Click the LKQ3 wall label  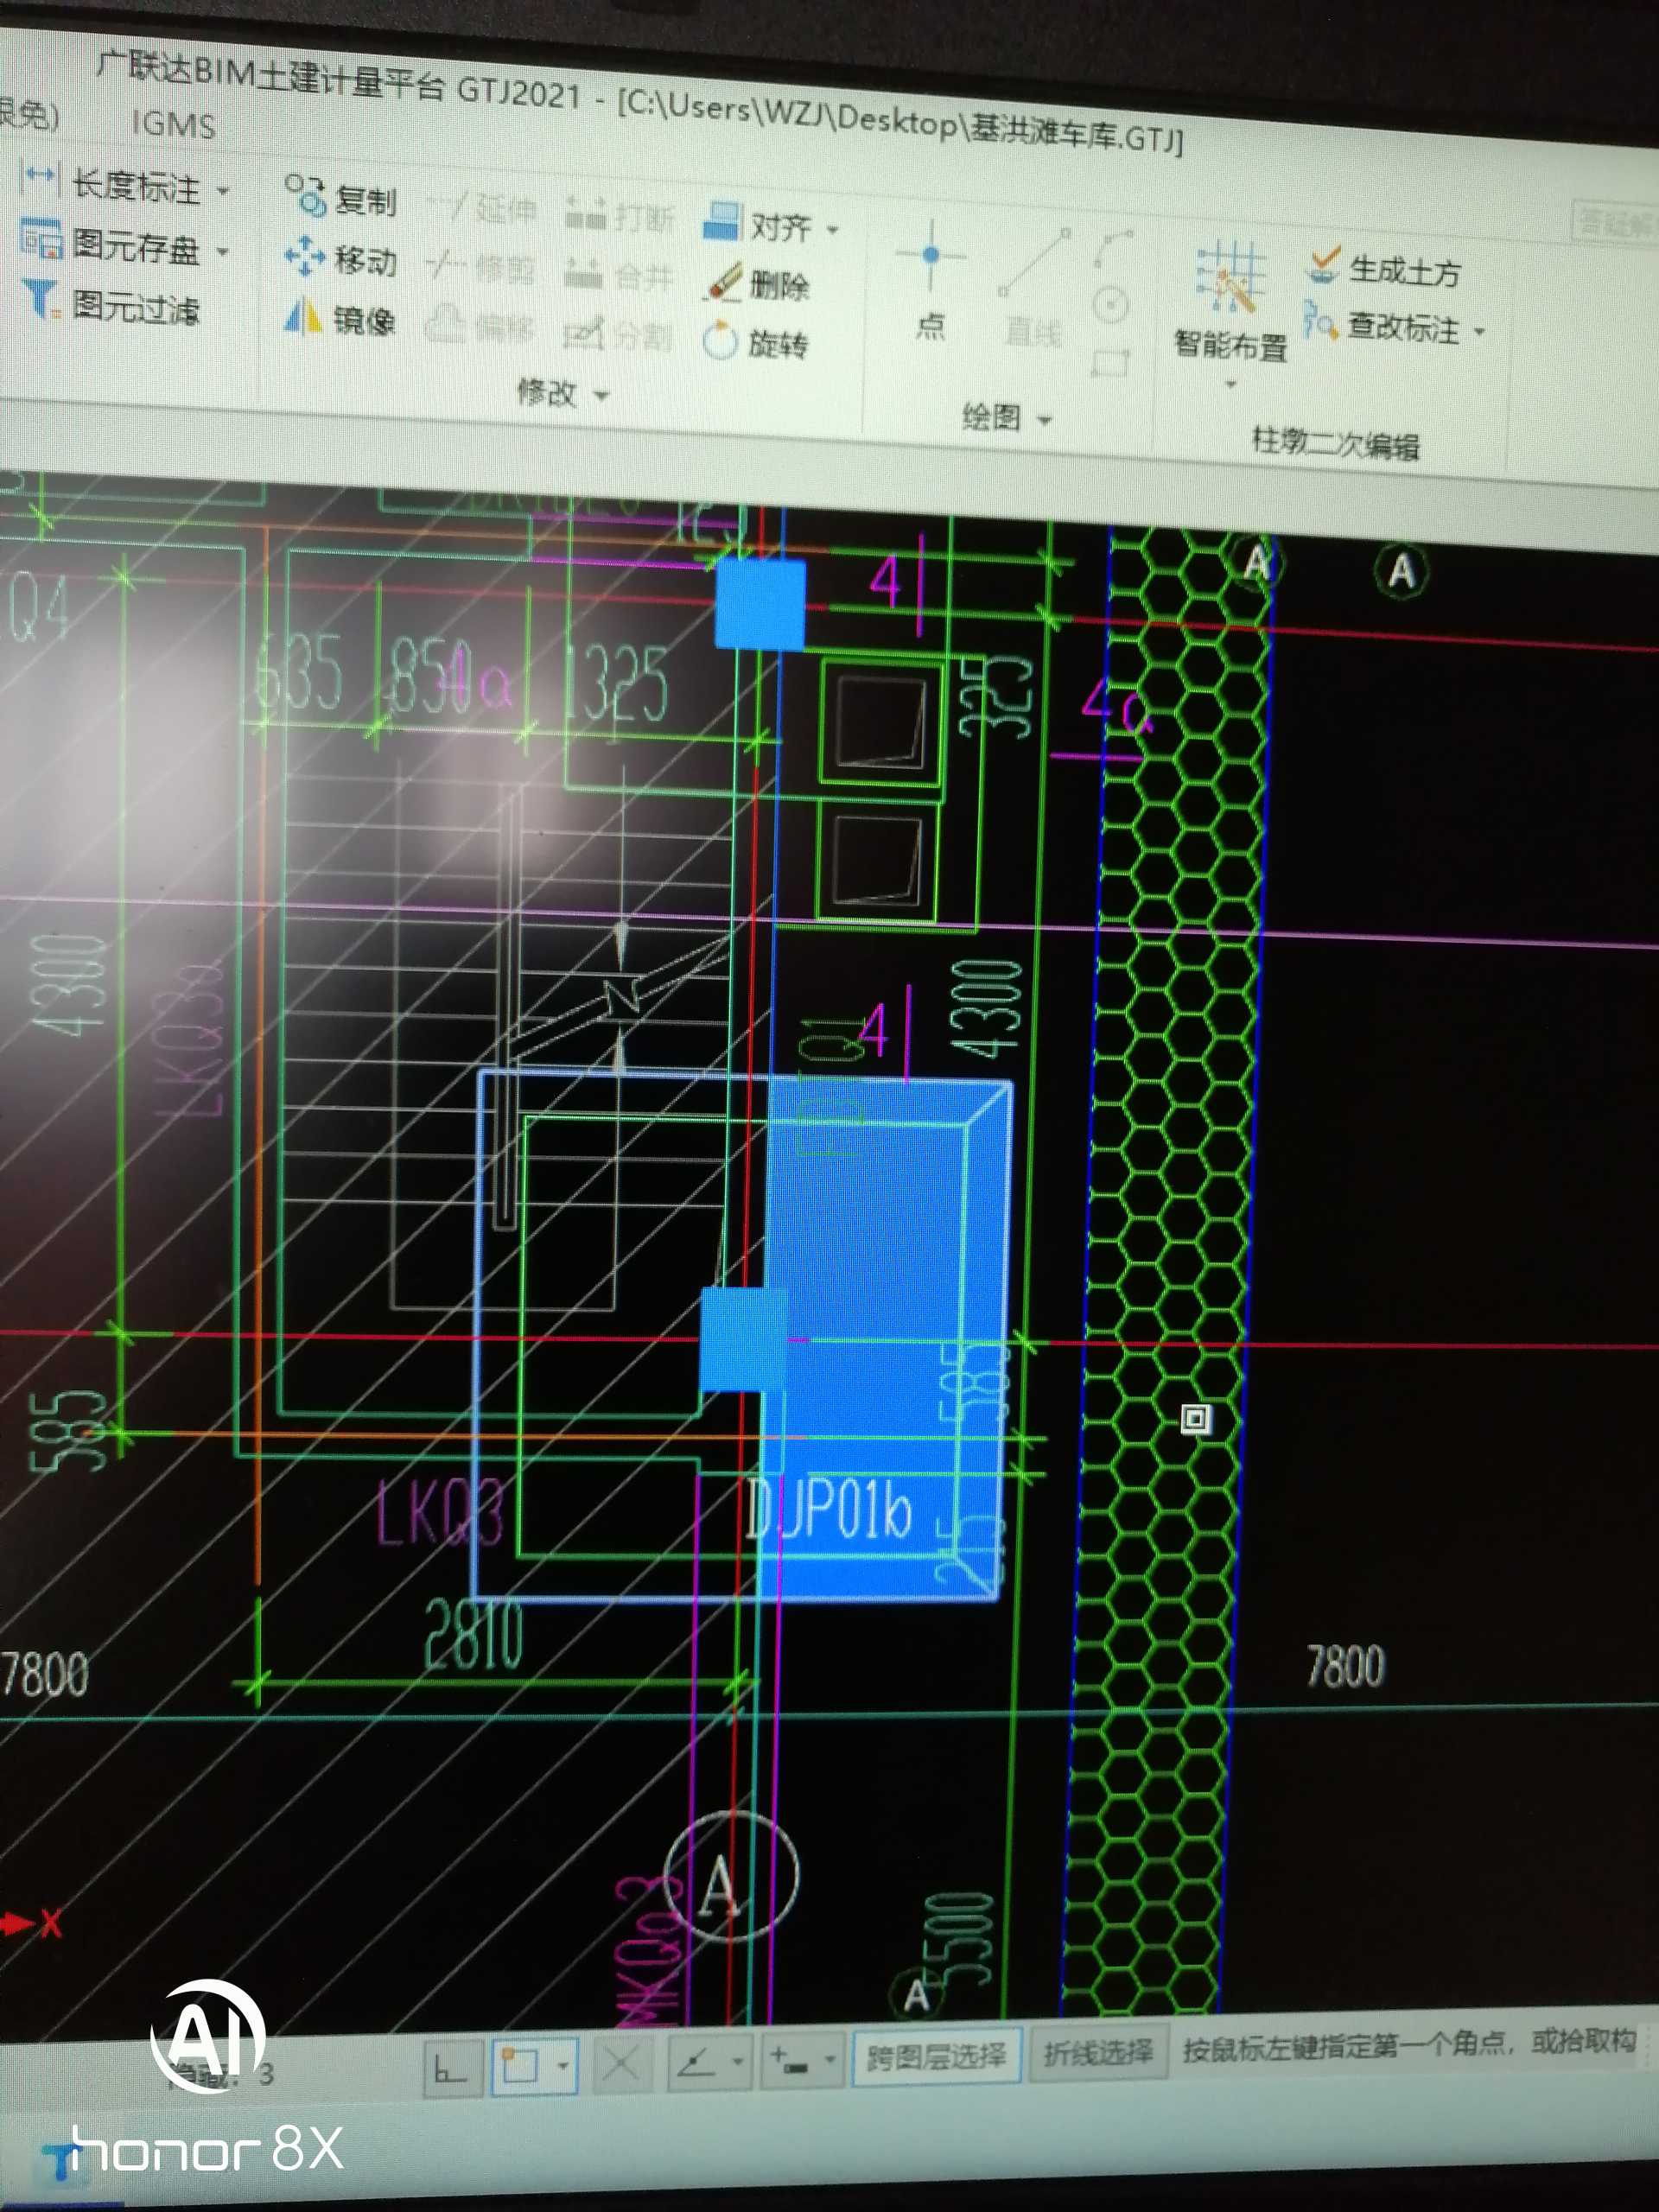pos(438,1512)
